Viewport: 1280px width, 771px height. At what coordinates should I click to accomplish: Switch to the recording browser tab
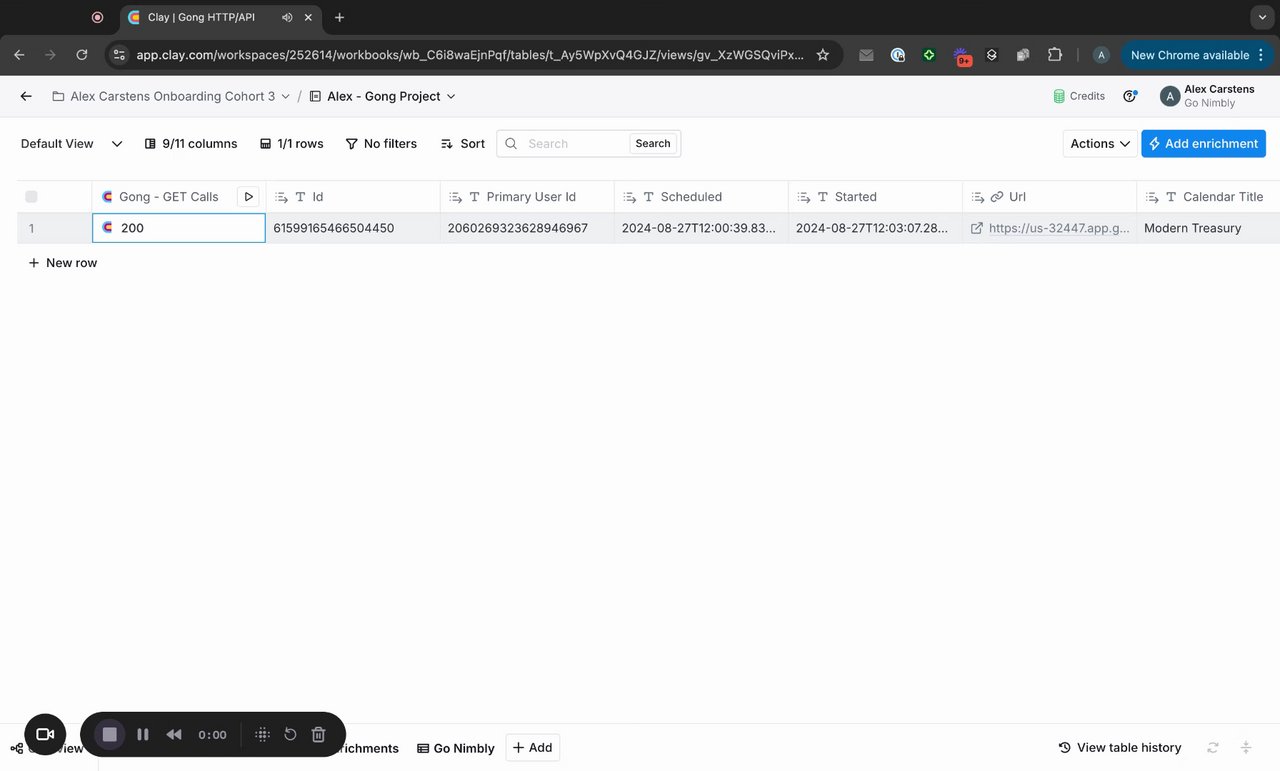pos(97,17)
